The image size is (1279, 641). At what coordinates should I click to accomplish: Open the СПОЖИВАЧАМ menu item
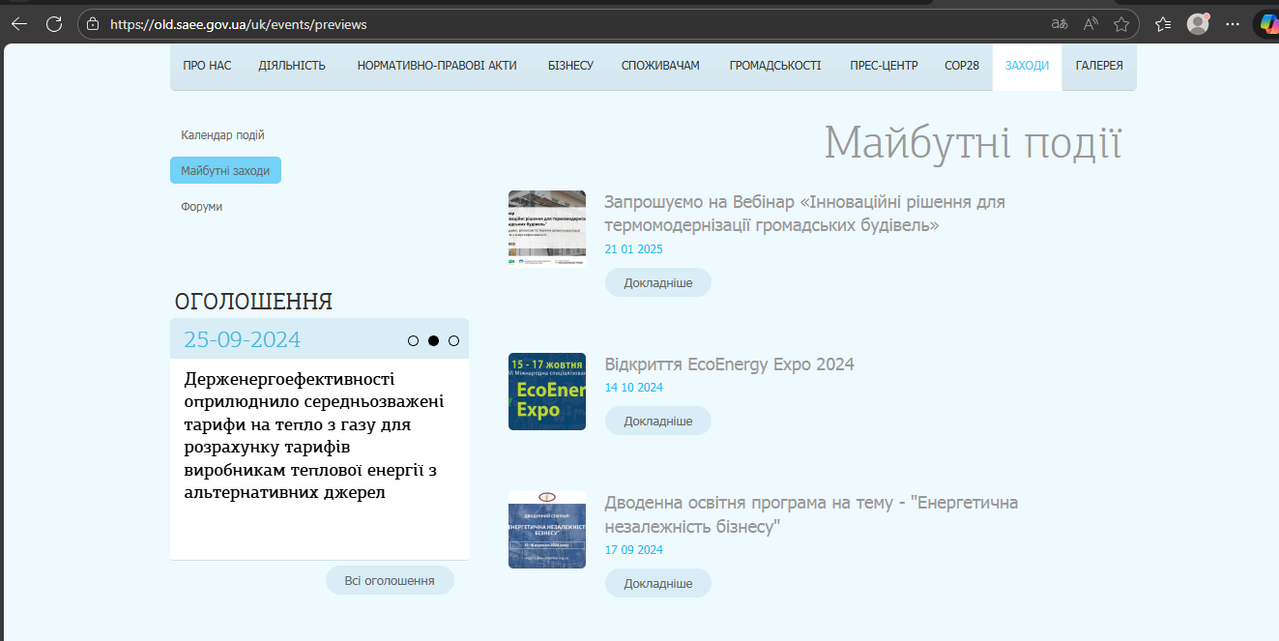click(x=660, y=66)
